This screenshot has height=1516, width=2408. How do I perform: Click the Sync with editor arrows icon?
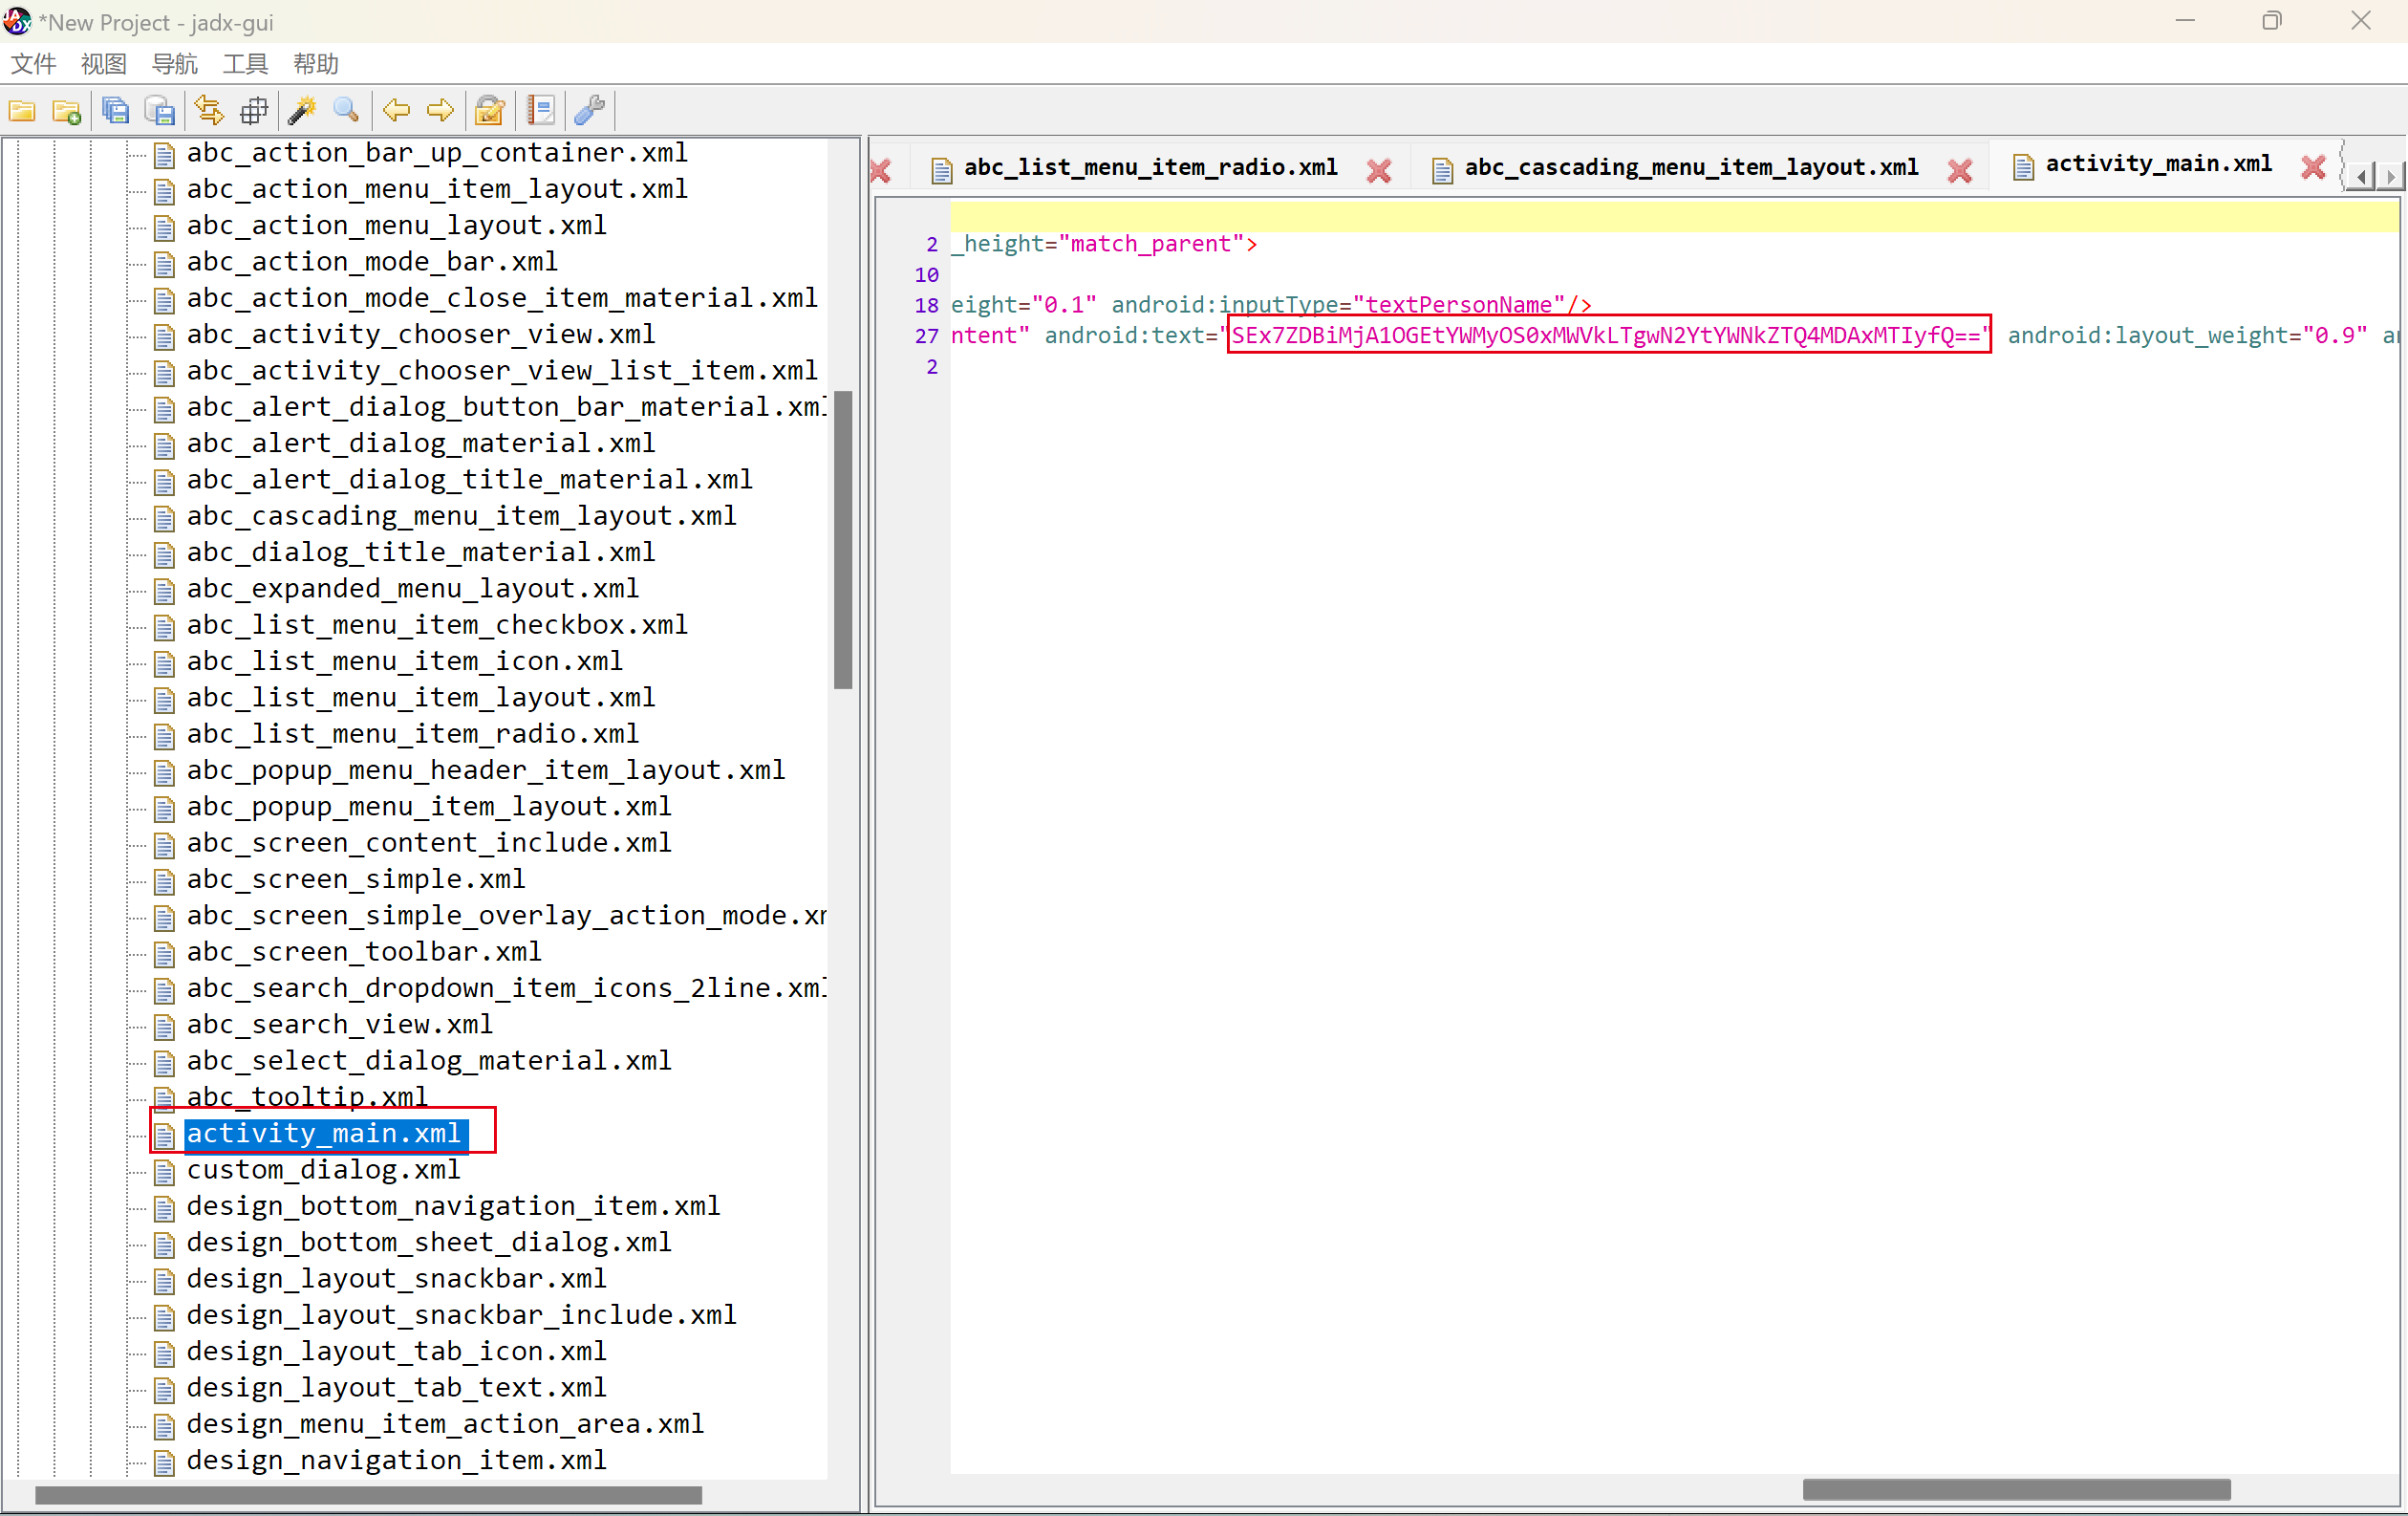click(209, 110)
